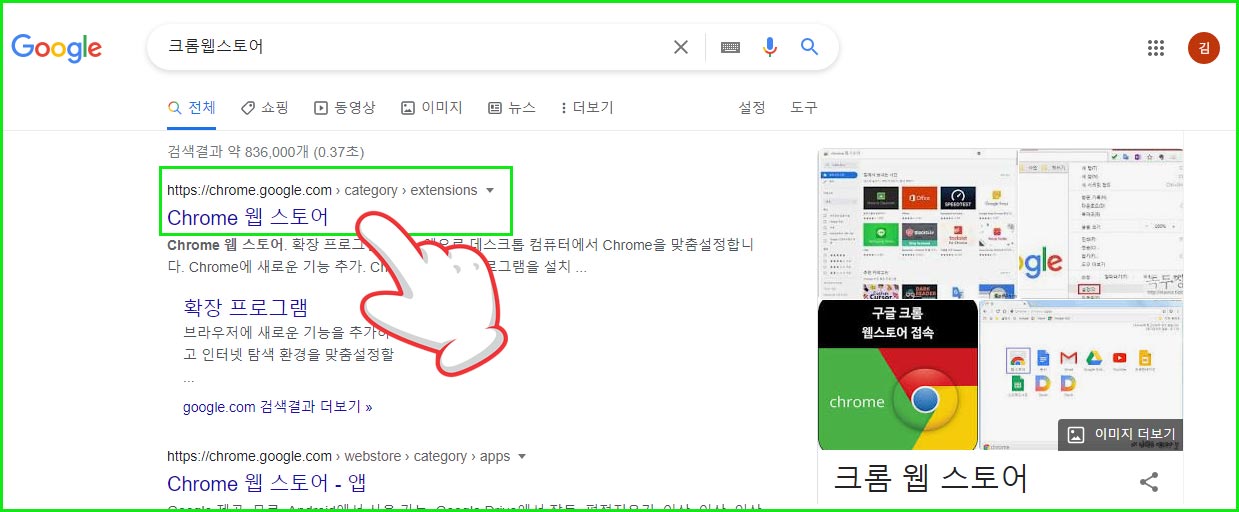The width and height of the screenshot is (1239, 512).
Task: Open the 구글 크롬 웹스토어 접속 thumbnail
Action: click(897, 375)
